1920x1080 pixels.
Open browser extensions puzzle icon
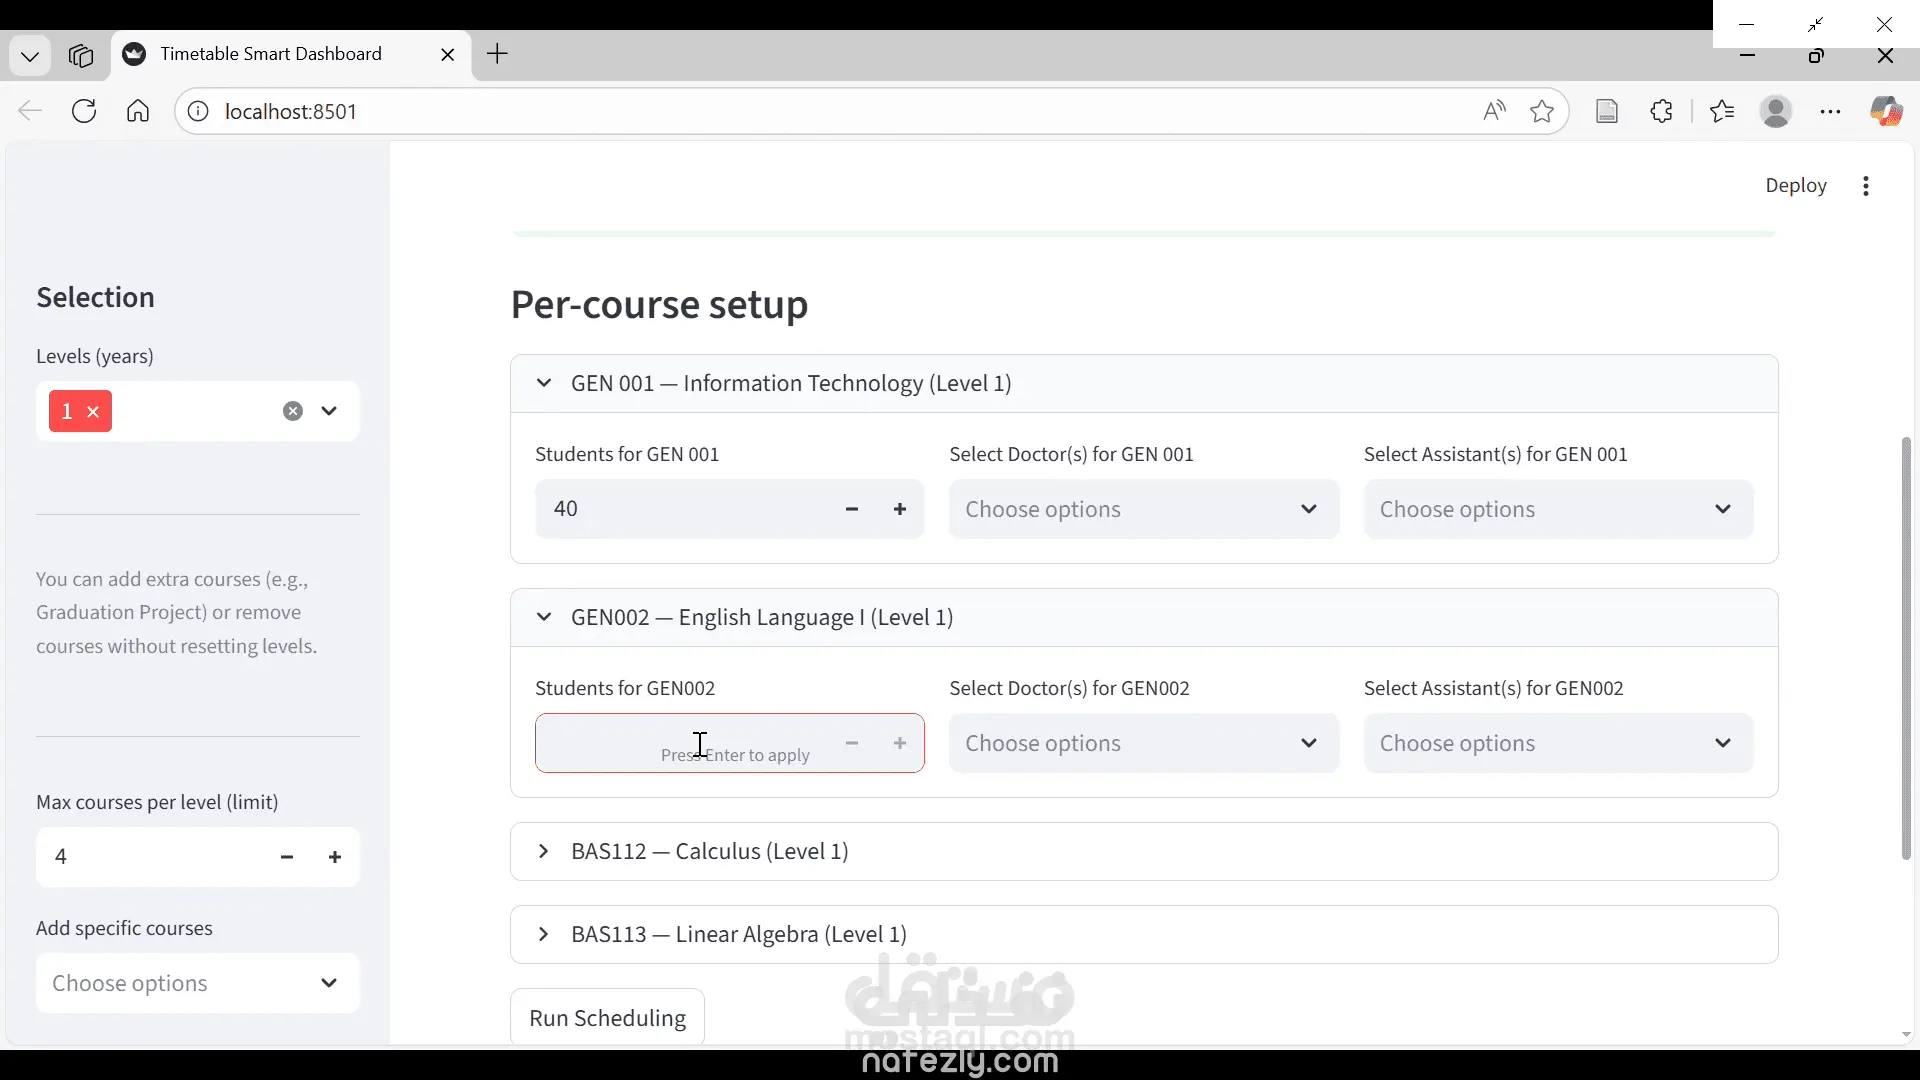pos(1662,111)
